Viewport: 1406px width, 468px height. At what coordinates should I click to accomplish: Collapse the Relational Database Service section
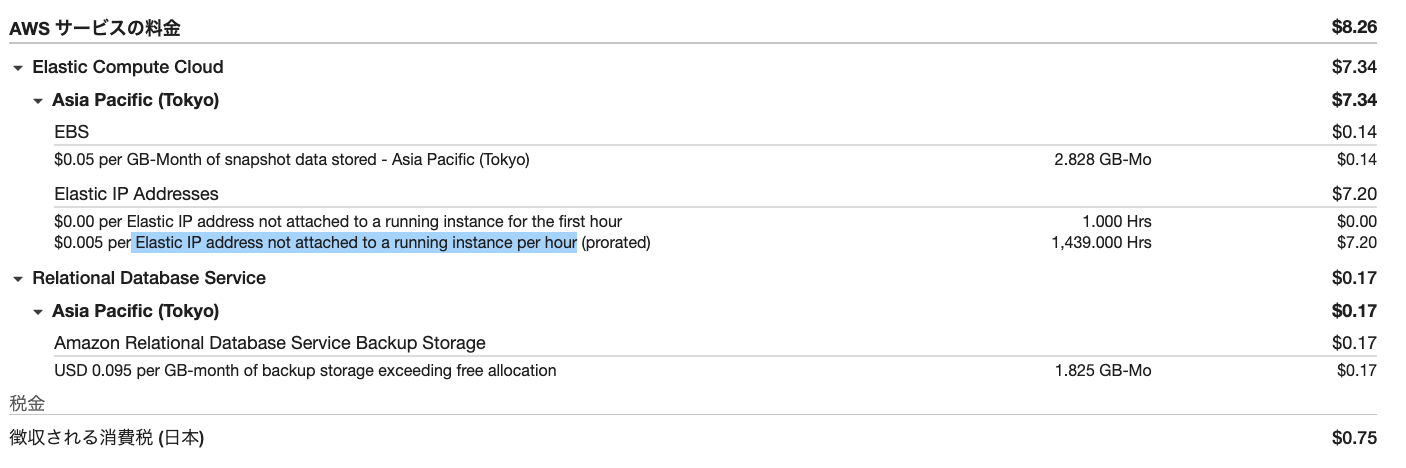click(18, 279)
